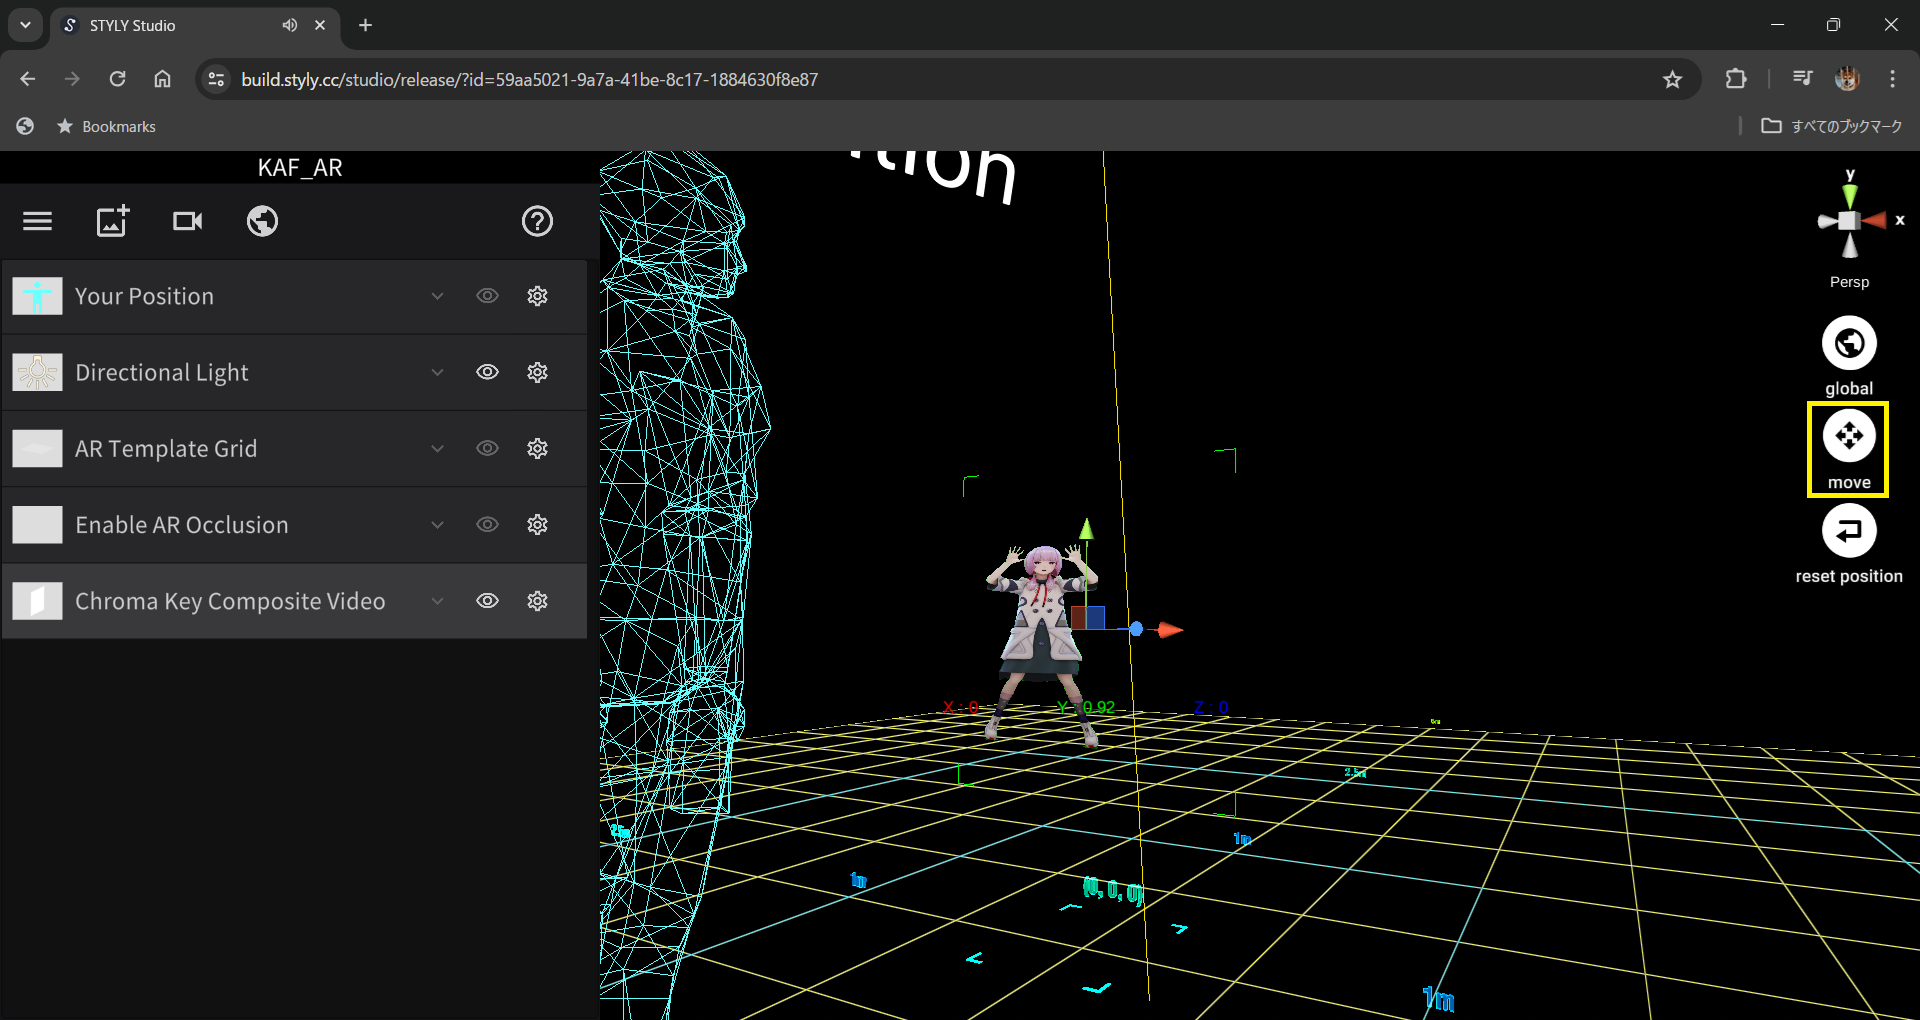Reload the page

tap(117, 79)
